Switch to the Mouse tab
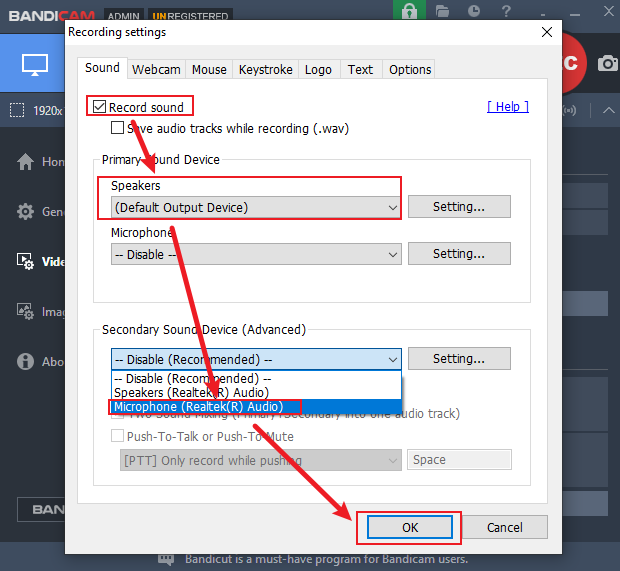Viewport: 620px width, 571px height. pos(209,70)
